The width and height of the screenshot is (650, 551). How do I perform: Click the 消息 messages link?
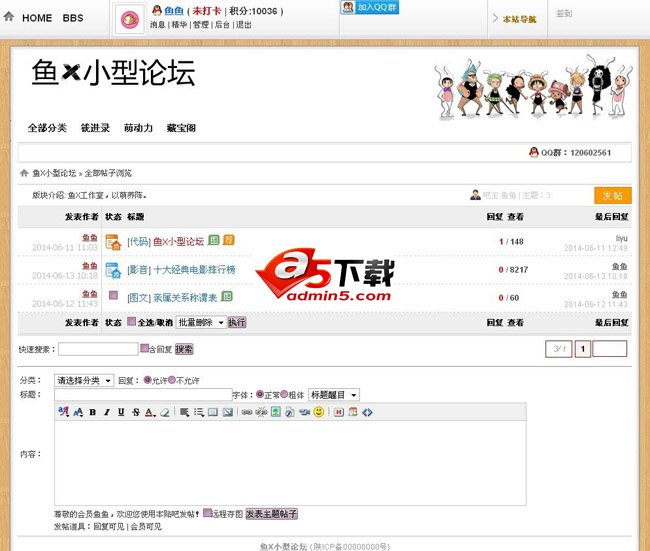click(x=158, y=24)
